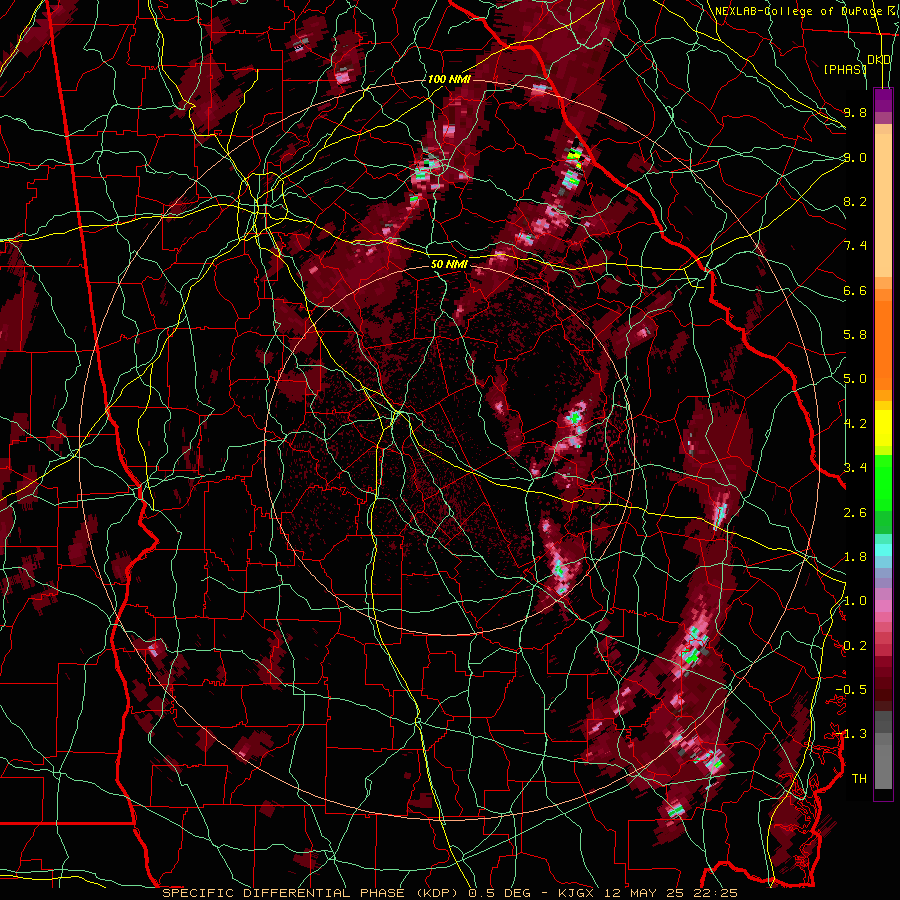The image size is (900, 900).
Task: Click the 0.2 value on the color scale
Action: coord(855,646)
